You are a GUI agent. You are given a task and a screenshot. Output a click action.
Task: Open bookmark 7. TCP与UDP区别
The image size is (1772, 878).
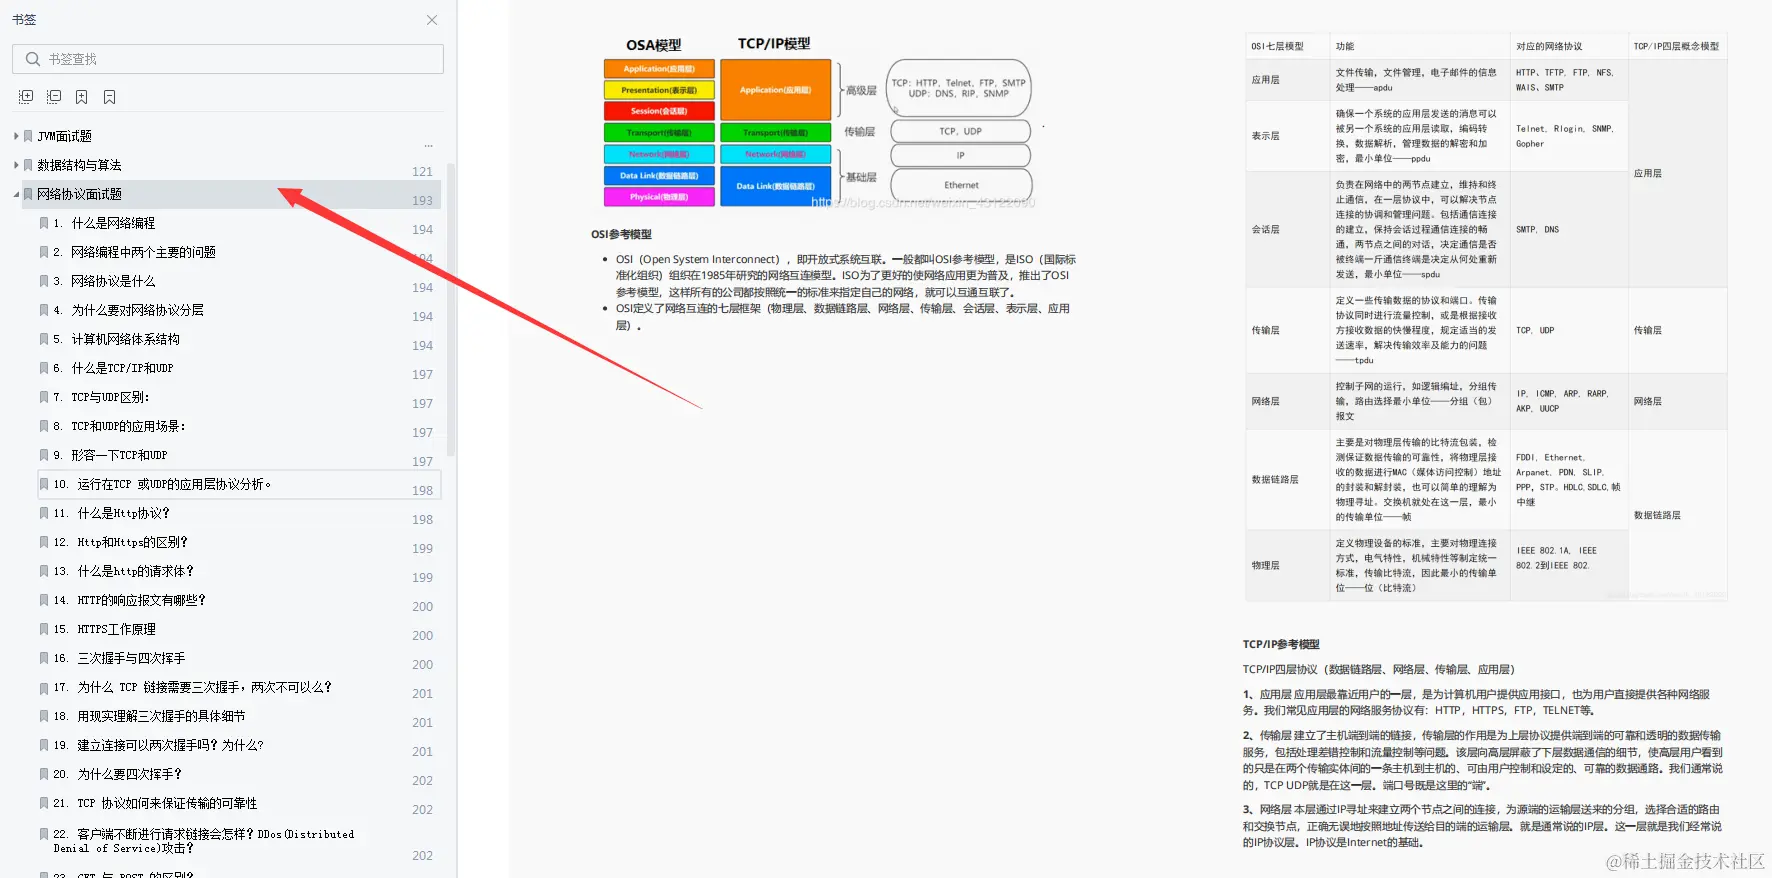click(x=101, y=397)
